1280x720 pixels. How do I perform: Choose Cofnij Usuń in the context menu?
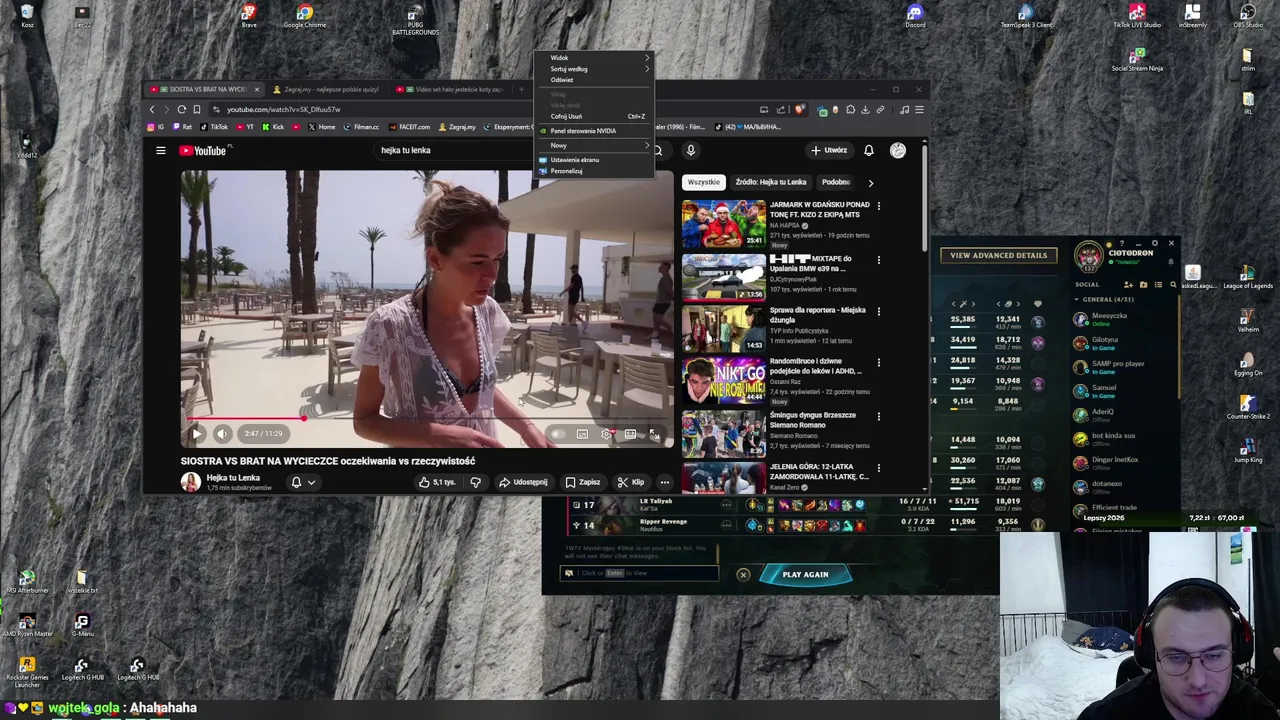(x=594, y=116)
